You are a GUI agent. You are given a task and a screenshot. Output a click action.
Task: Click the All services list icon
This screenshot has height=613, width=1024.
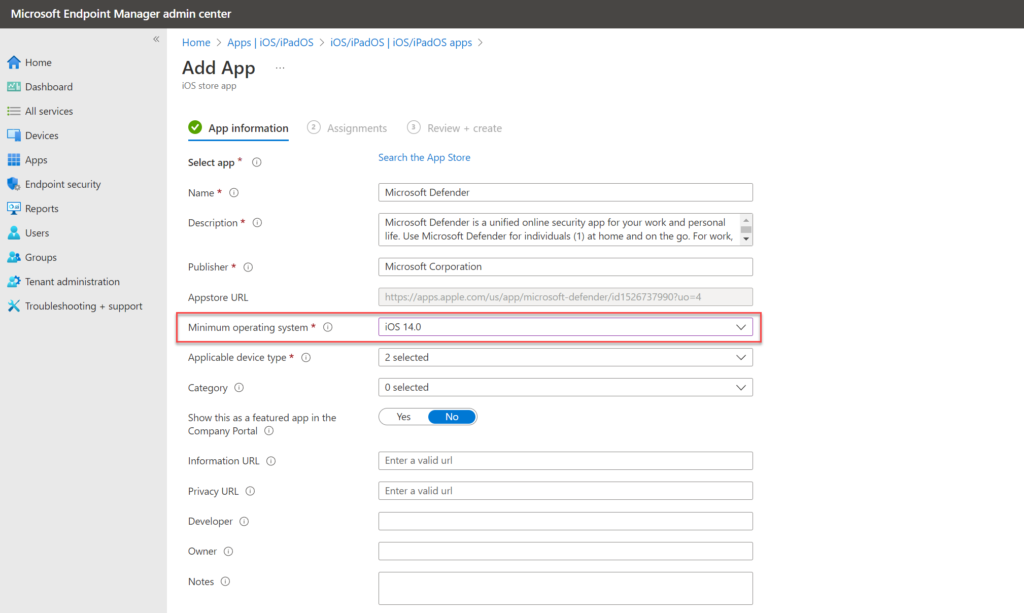pos(14,111)
